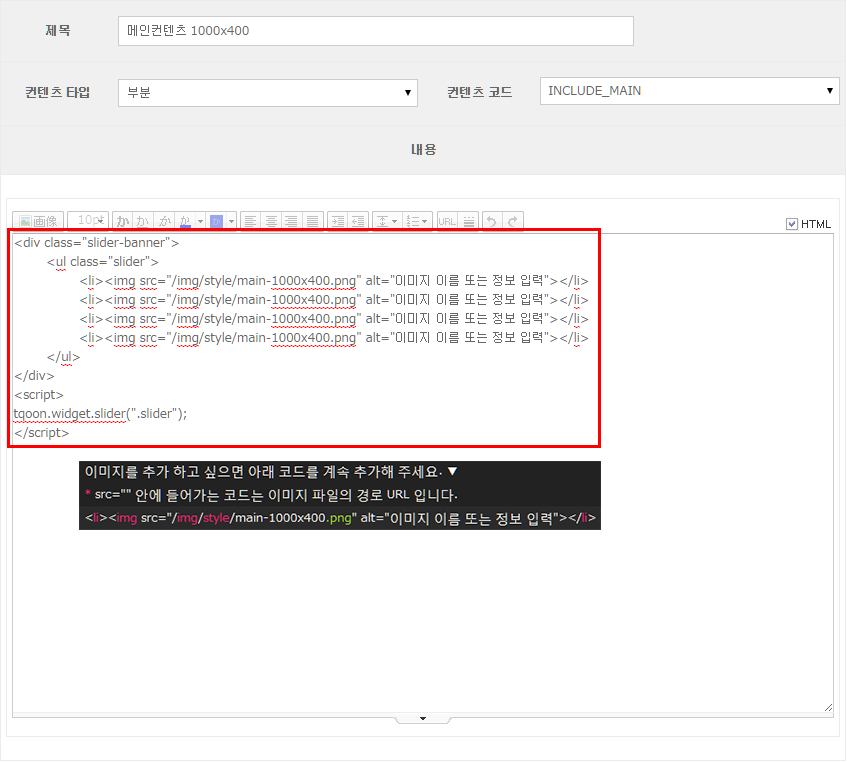847x762 pixels.
Task: Select the background highlight color swatch
Action: point(216,221)
